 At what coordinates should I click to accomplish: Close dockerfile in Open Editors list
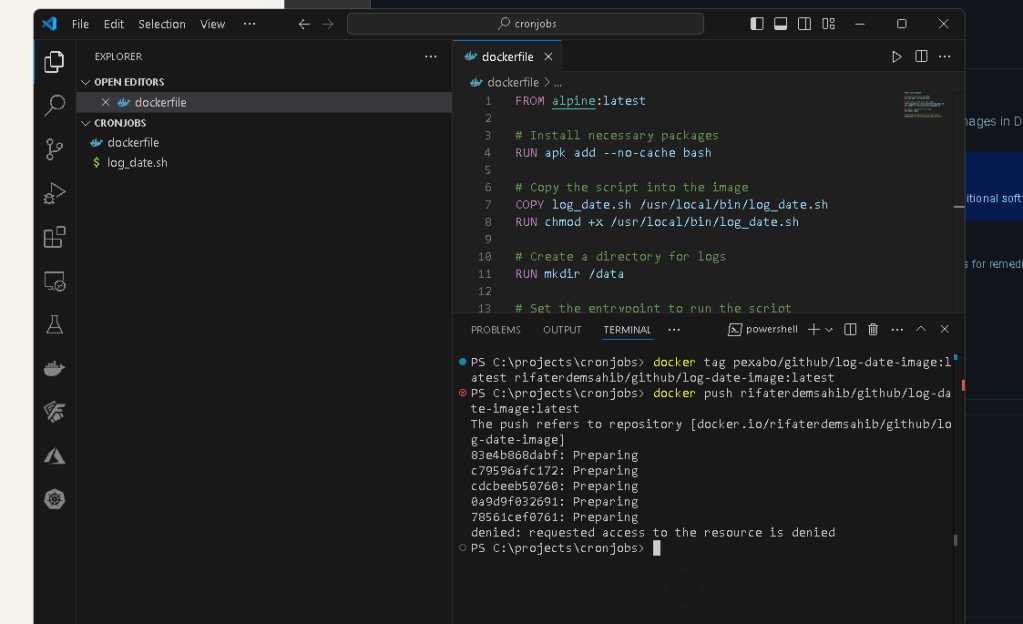tap(106, 102)
